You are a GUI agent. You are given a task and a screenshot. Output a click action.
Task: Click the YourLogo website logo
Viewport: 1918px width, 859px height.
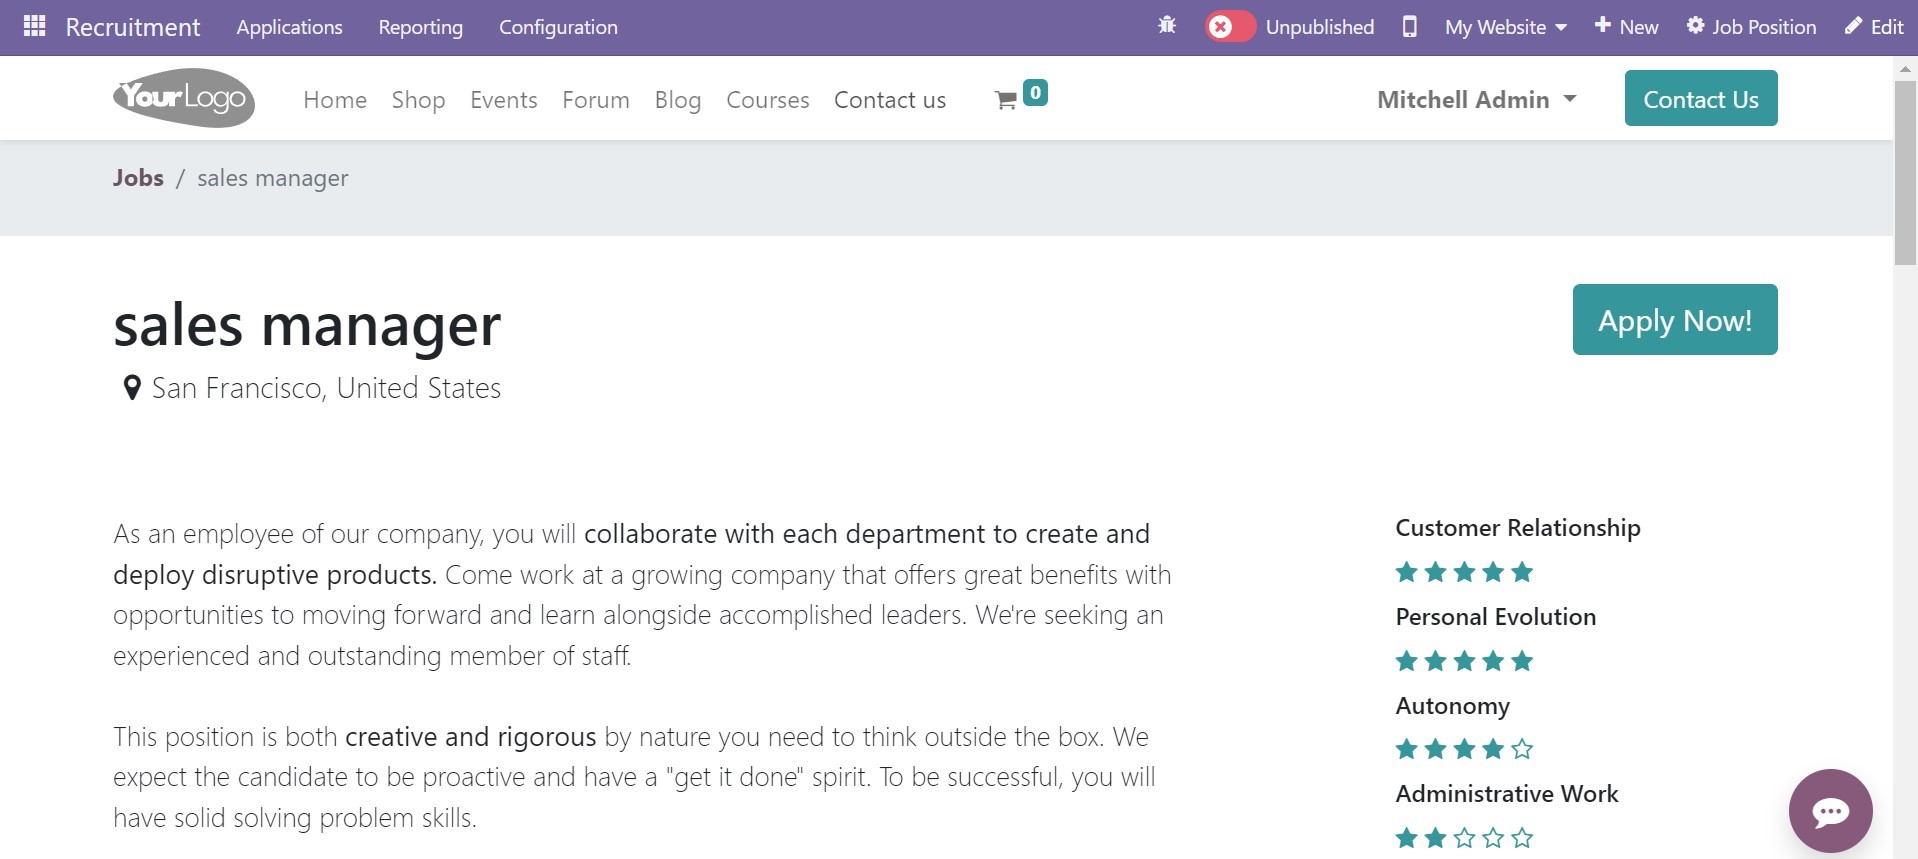(x=184, y=98)
